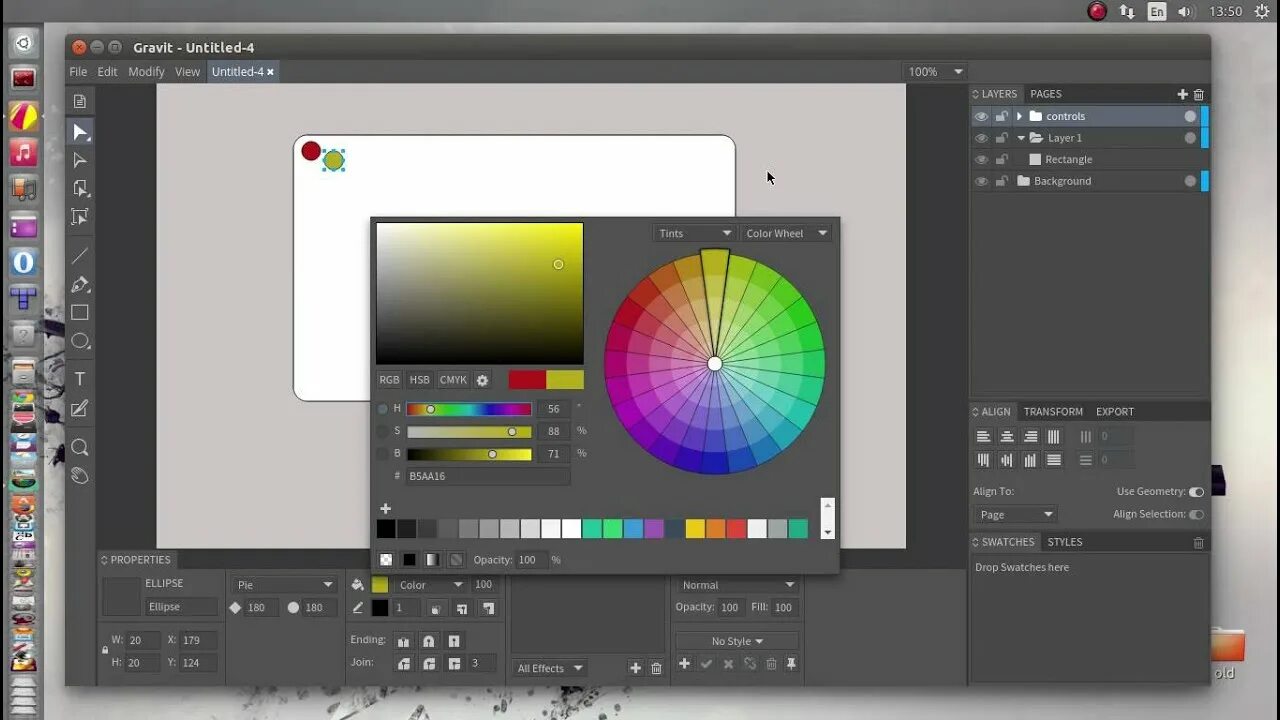Viewport: 1280px width, 720px height.
Task: Select the Ellipse shape tool
Action: [x=80, y=341]
